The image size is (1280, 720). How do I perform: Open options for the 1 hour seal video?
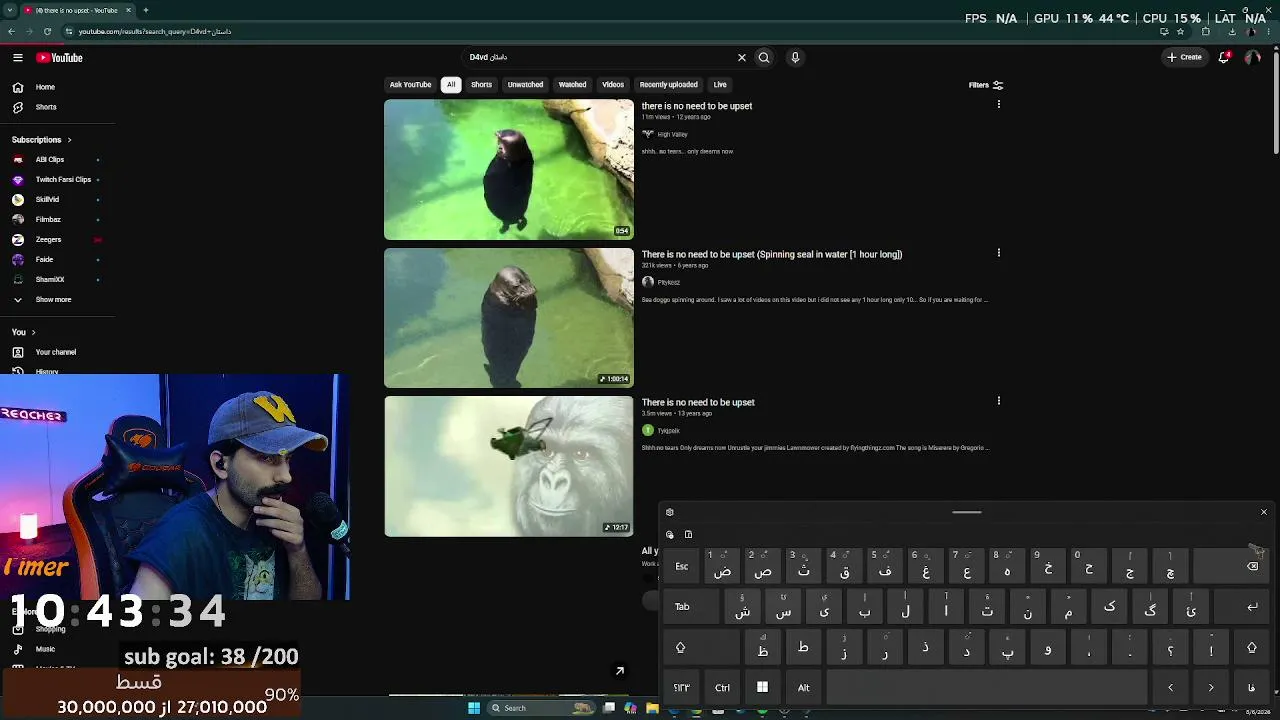coord(998,253)
